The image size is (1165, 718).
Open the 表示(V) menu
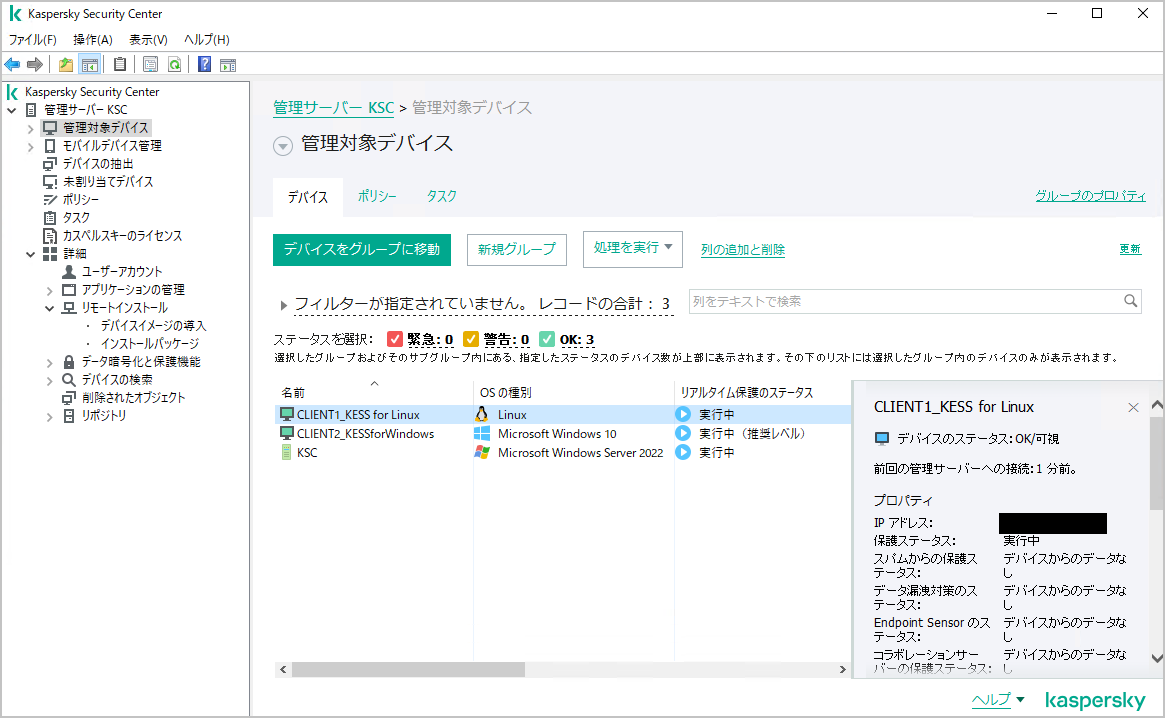[148, 39]
